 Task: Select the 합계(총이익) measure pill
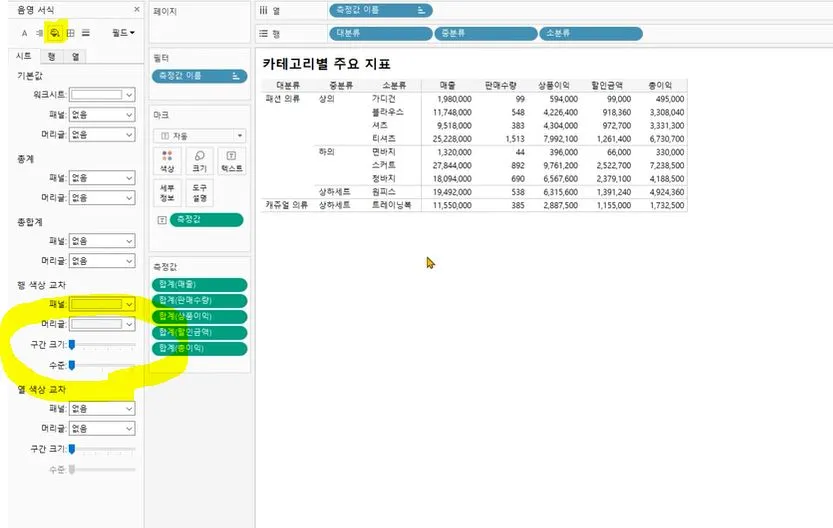[200, 348]
